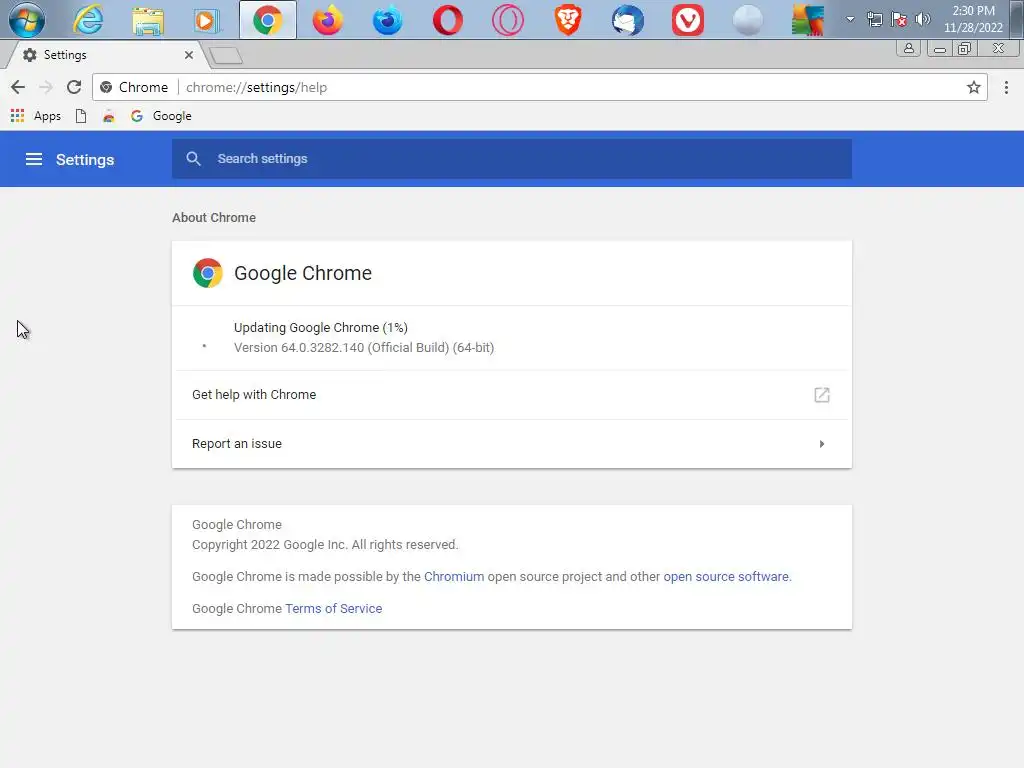Open Chrome's three-dot customize menu
The image size is (1024, 768).
tap(1006, 87)
